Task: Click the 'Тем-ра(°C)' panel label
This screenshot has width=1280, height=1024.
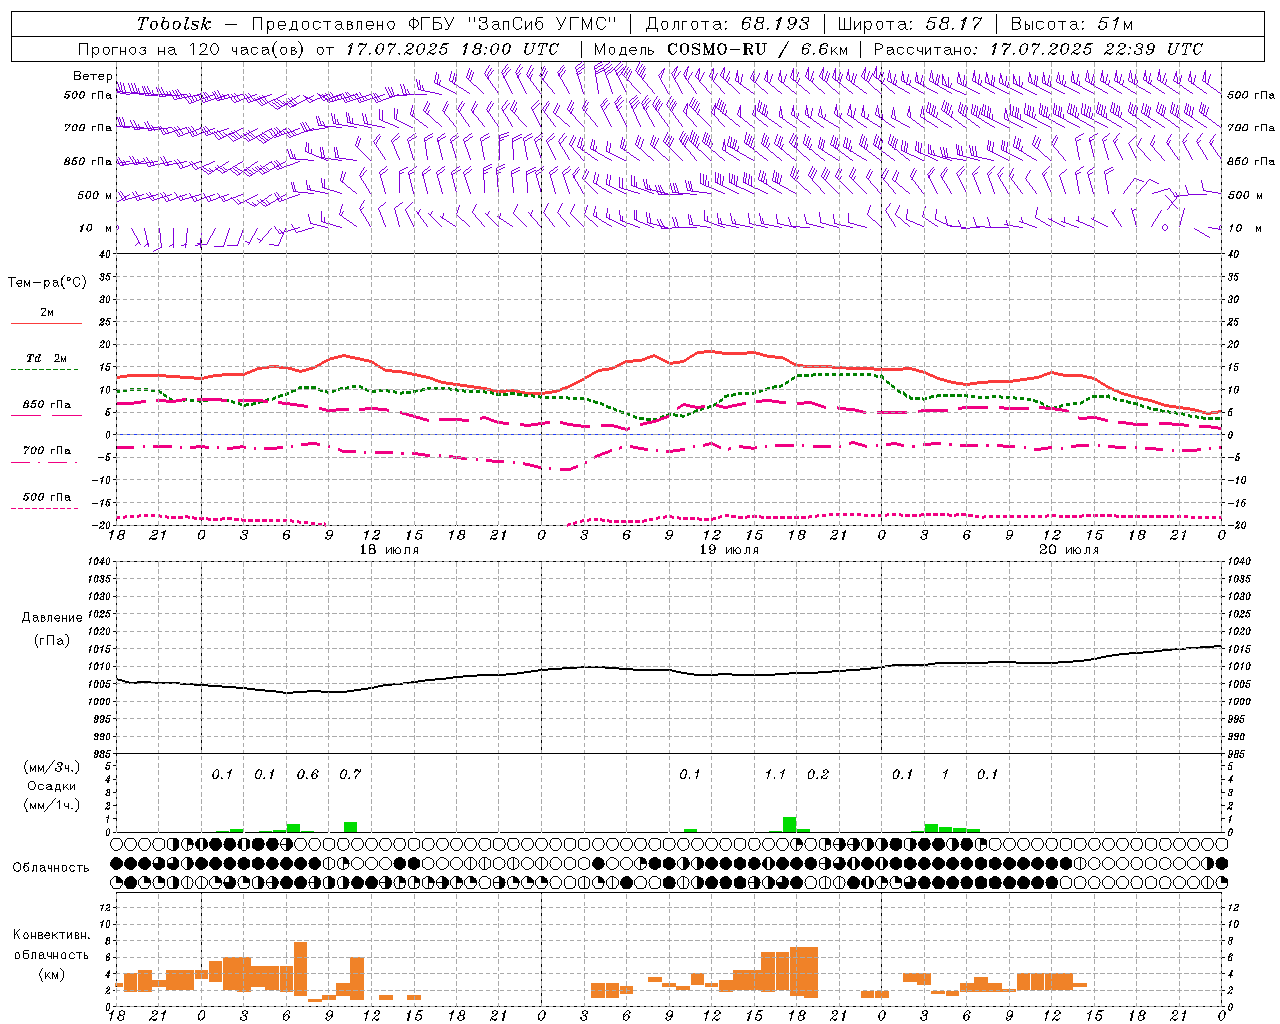Action: (x=47, y=283)
